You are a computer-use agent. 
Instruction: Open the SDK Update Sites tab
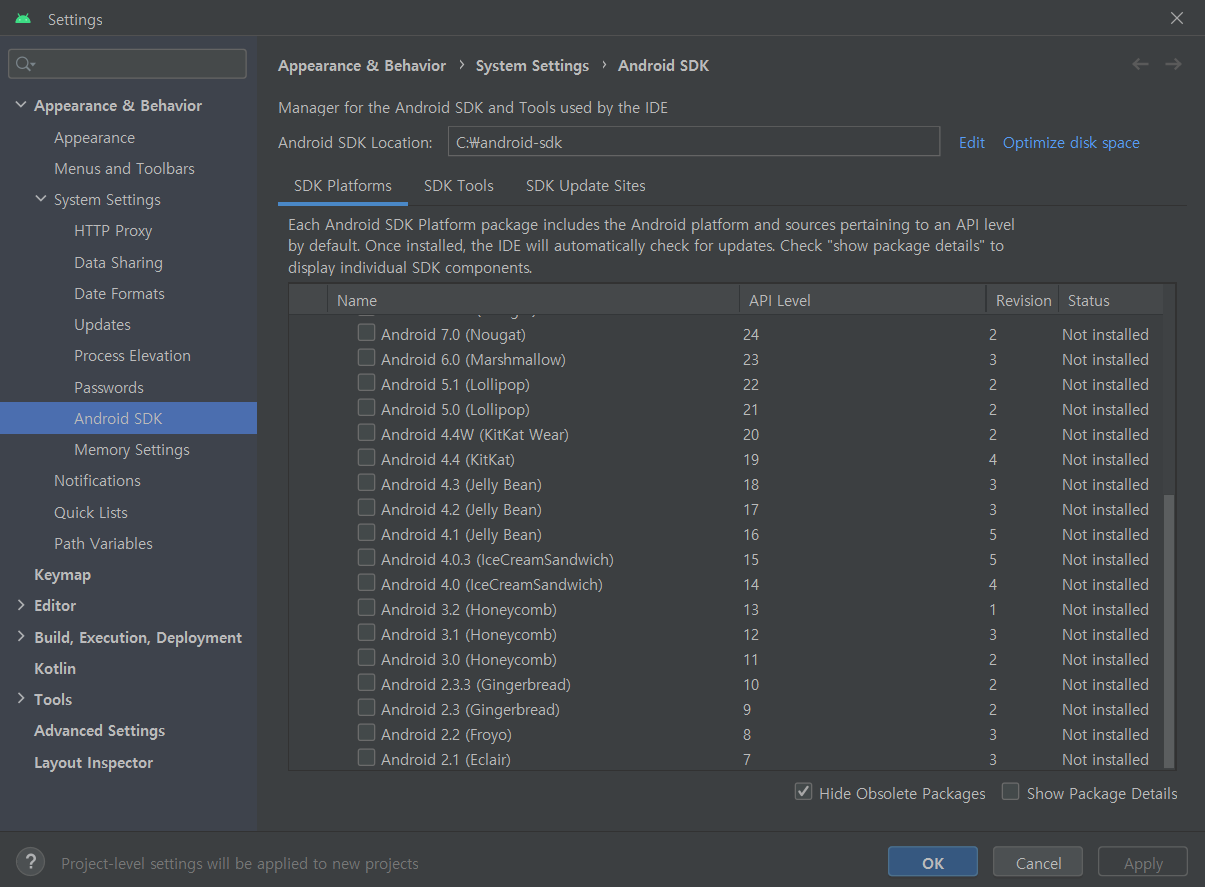coord(586,186)
